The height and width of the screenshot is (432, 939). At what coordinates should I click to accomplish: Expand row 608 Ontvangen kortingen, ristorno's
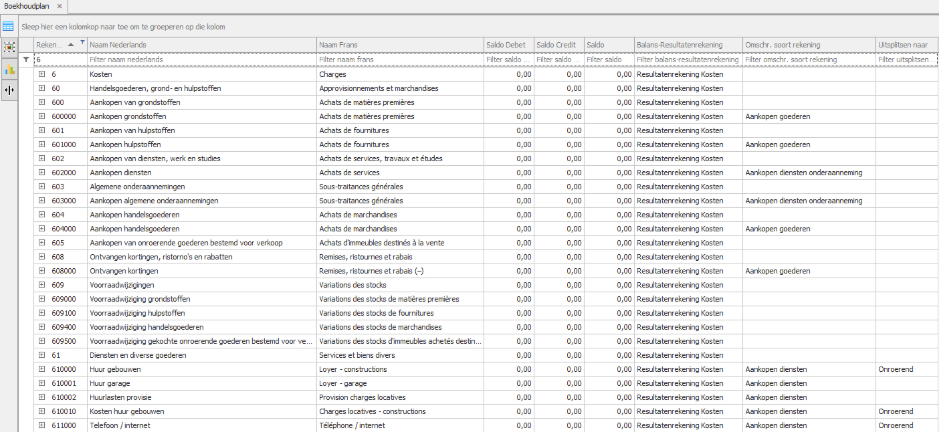[42, 257]
